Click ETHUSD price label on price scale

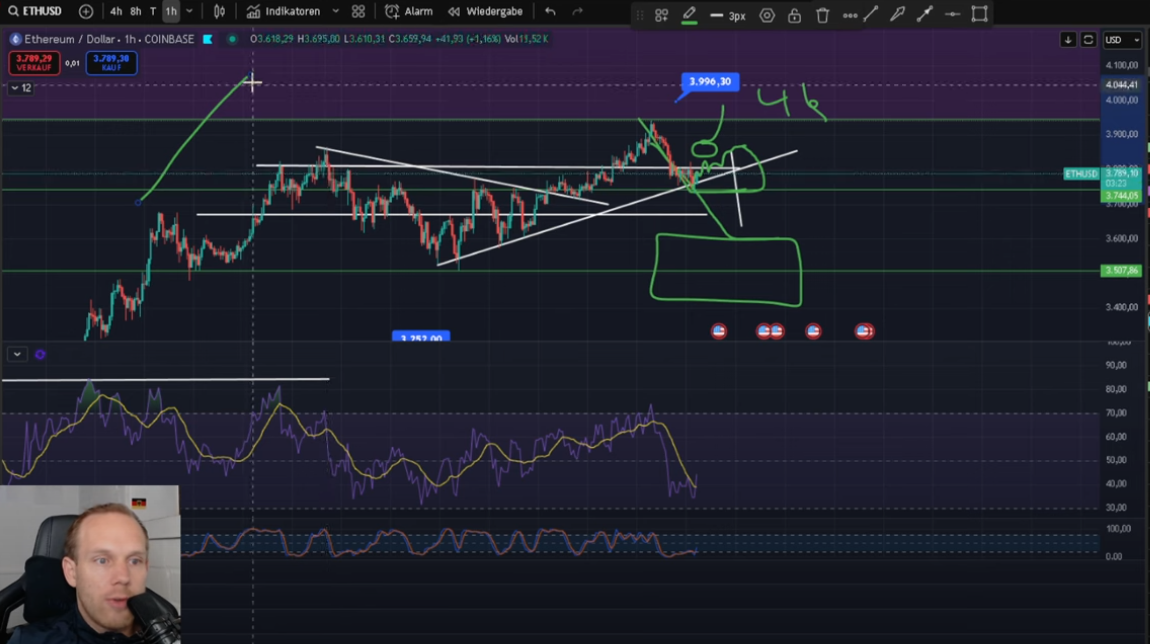[x=1081, y=174]
